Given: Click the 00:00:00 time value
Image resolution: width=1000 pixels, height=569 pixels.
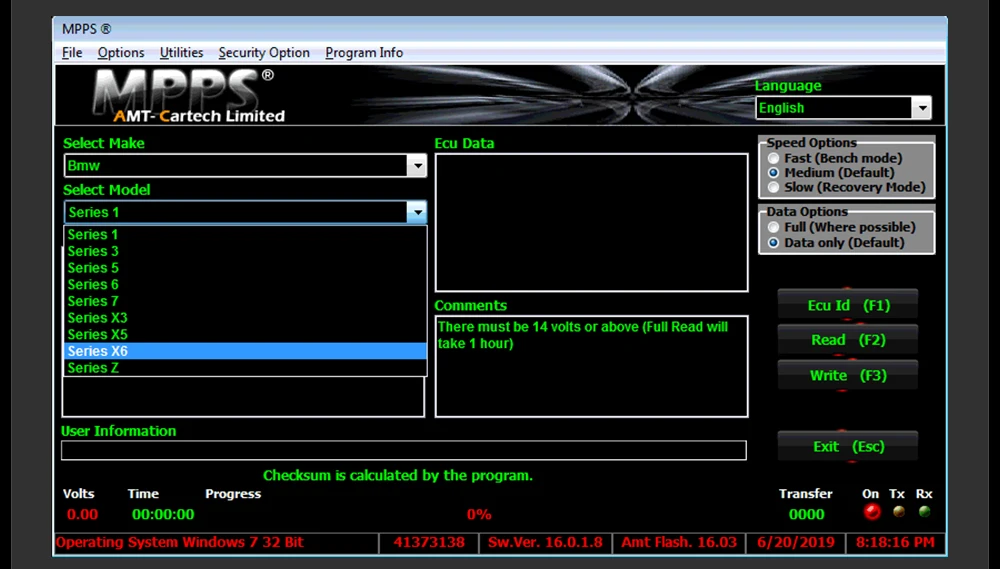Looking at the screenshot, I should coord(163,514).
